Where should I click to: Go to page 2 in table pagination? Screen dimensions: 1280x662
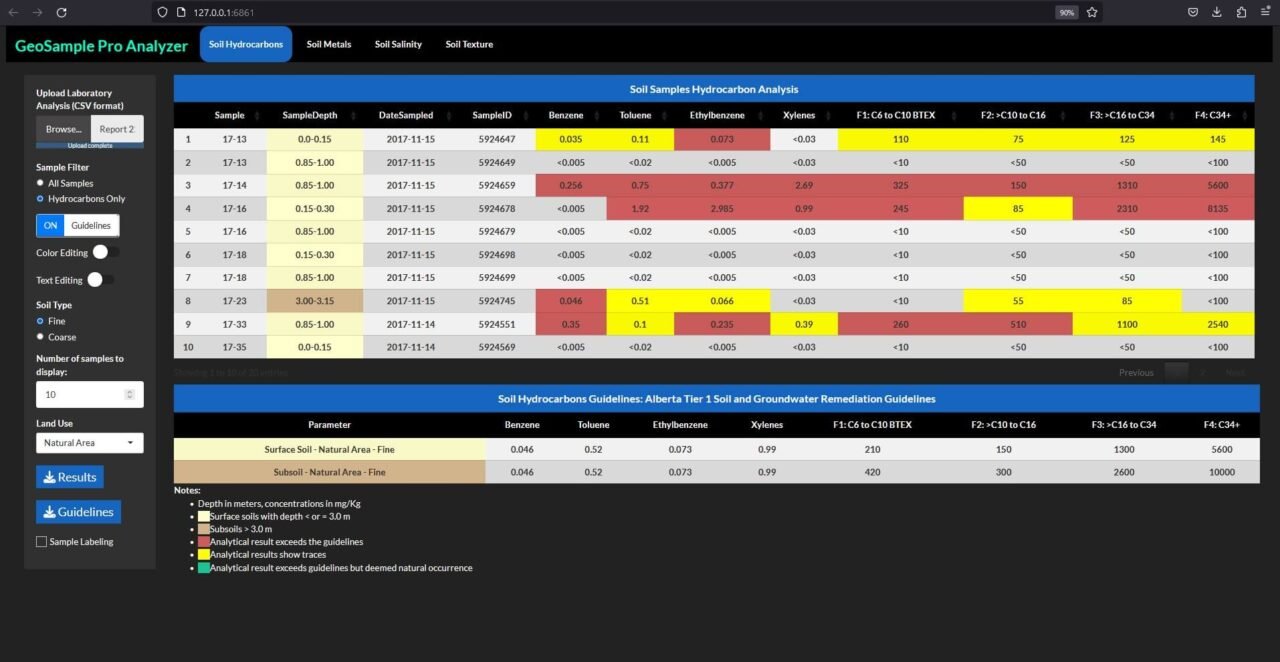(1201, 371)
